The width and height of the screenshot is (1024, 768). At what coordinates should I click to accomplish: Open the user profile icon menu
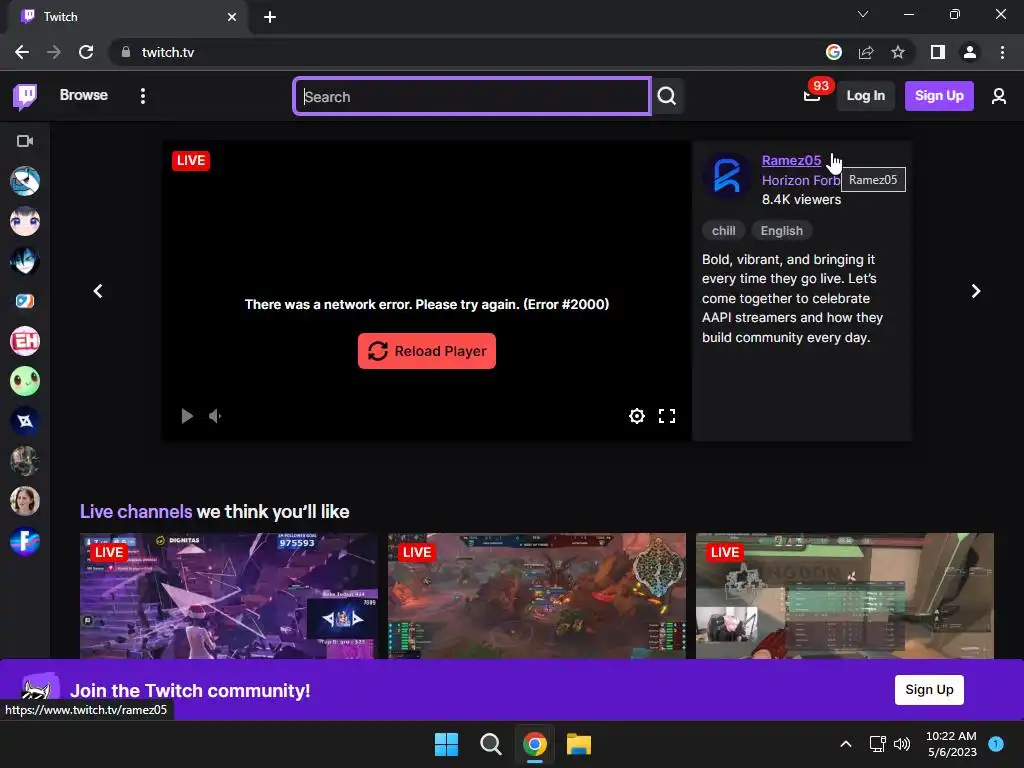[999, 96]
